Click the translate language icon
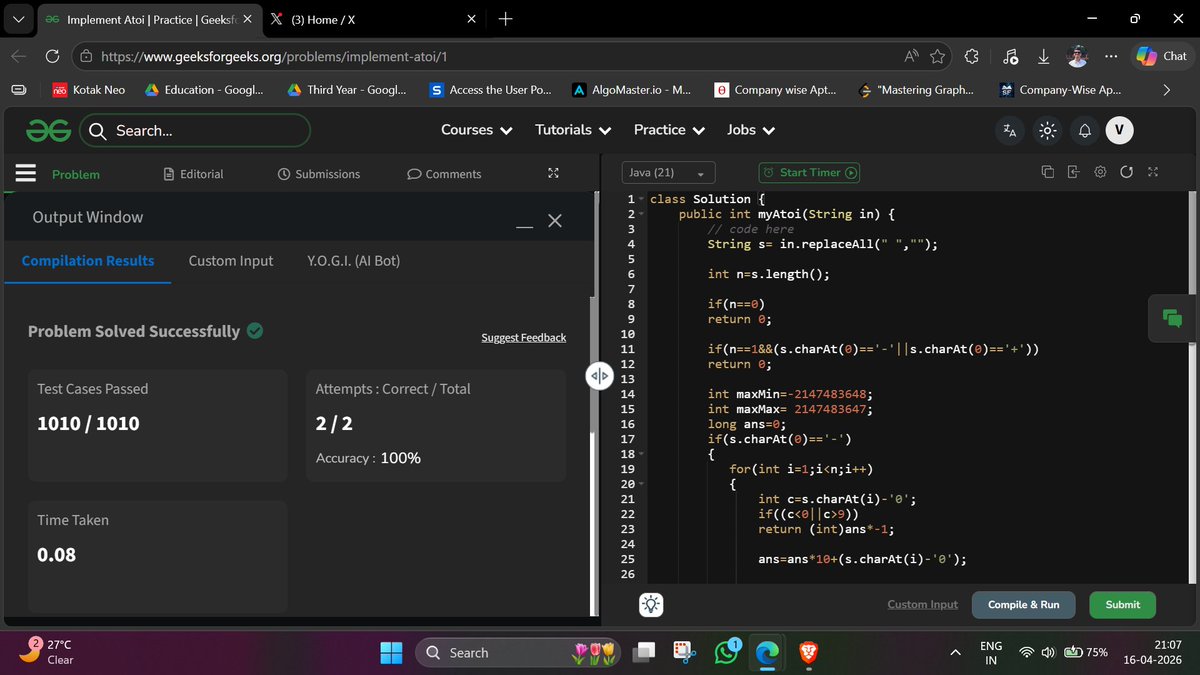The width and height of the screenshot is (1200, 675). (x=1009, y=130)
